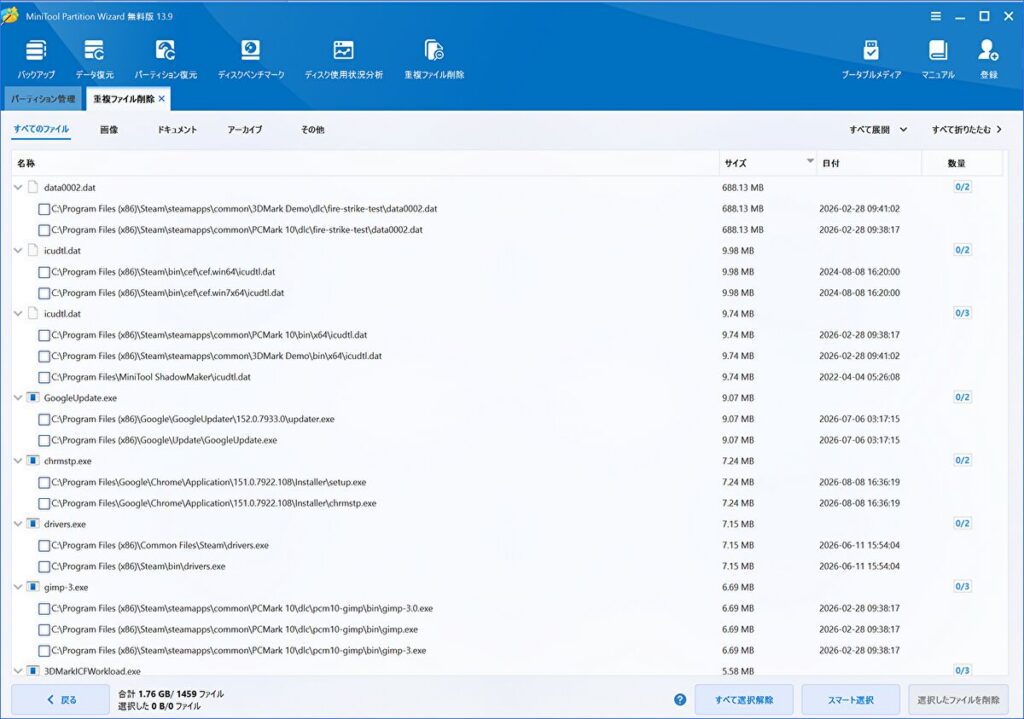Viewport: 1024px width, 719px height.
Task: Click すべて選択解除 button
Action: [x=744, y=699]
